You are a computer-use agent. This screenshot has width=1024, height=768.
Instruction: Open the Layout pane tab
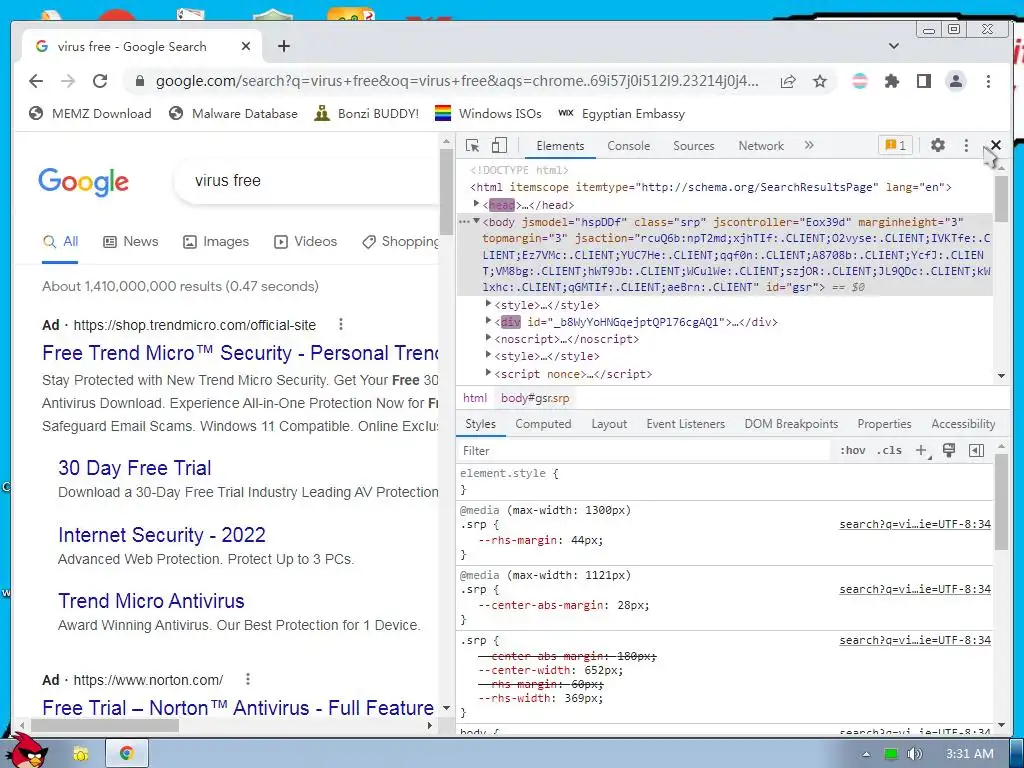609,424
